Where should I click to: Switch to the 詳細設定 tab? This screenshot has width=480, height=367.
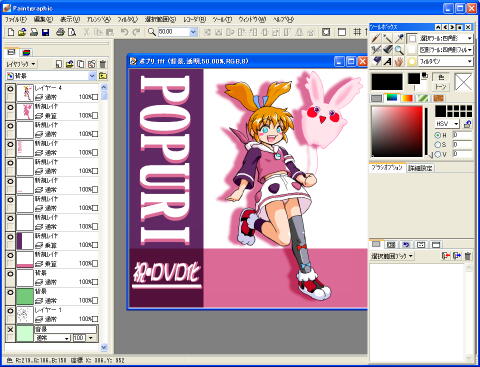(420, 168)
